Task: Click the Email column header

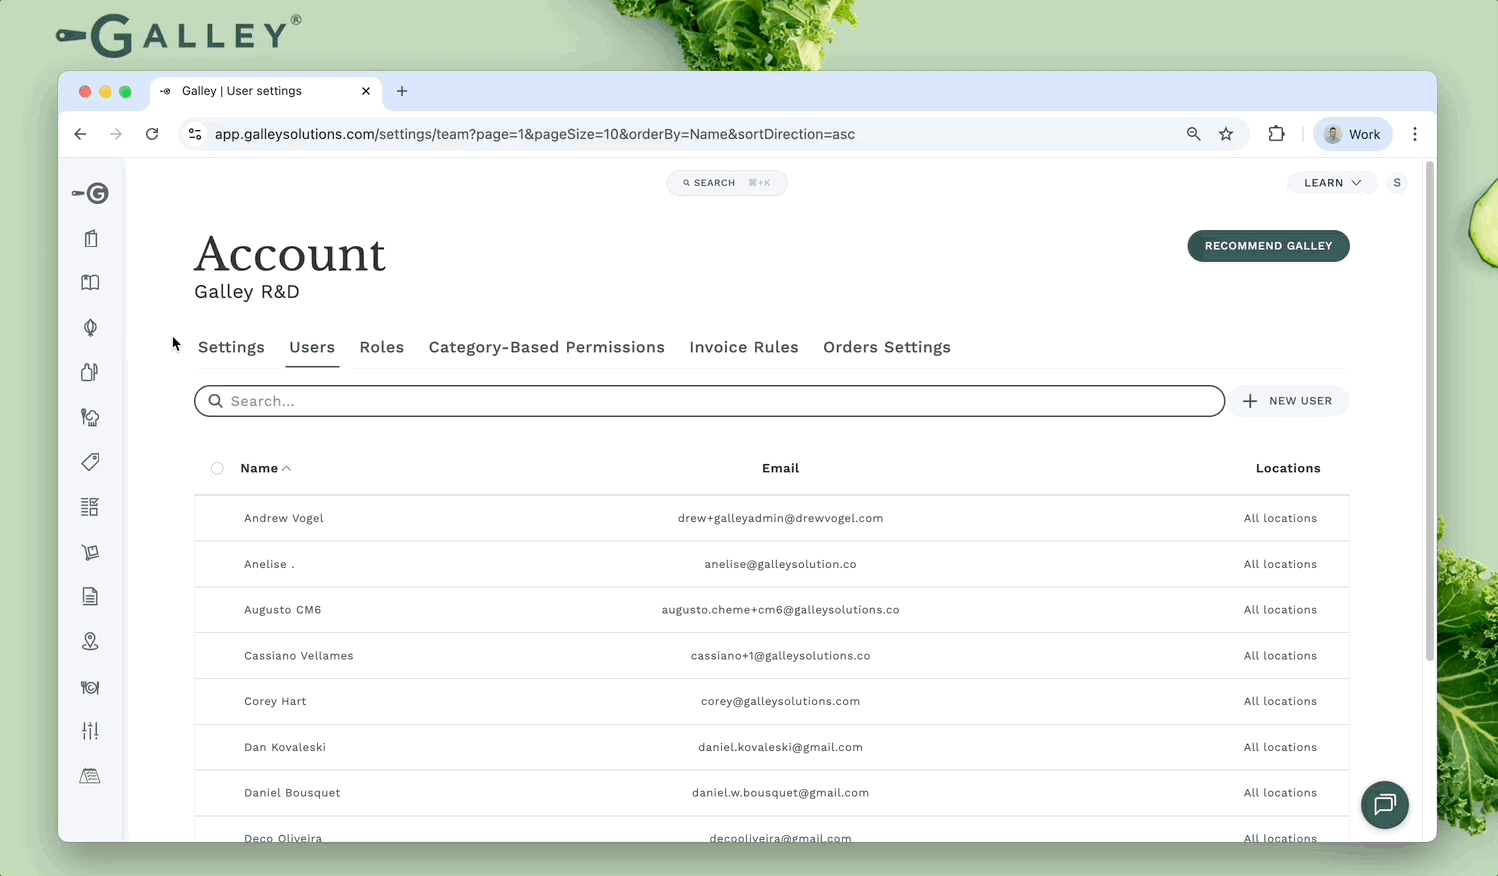Action: click(780, 468)
